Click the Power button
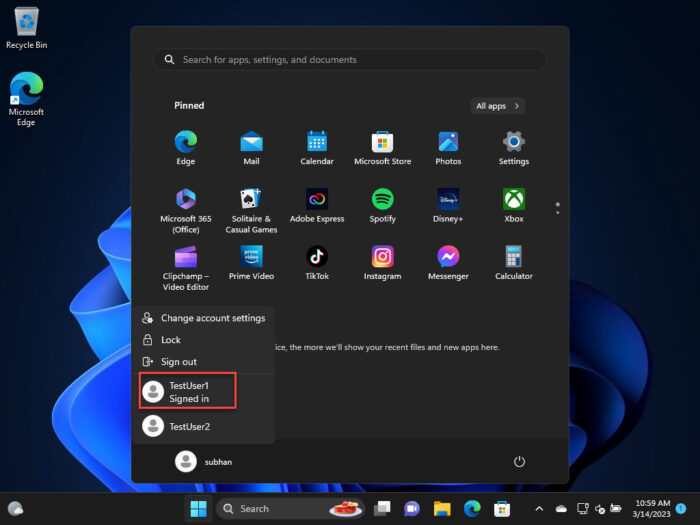The image size is (700, 525). pos(519,461)
